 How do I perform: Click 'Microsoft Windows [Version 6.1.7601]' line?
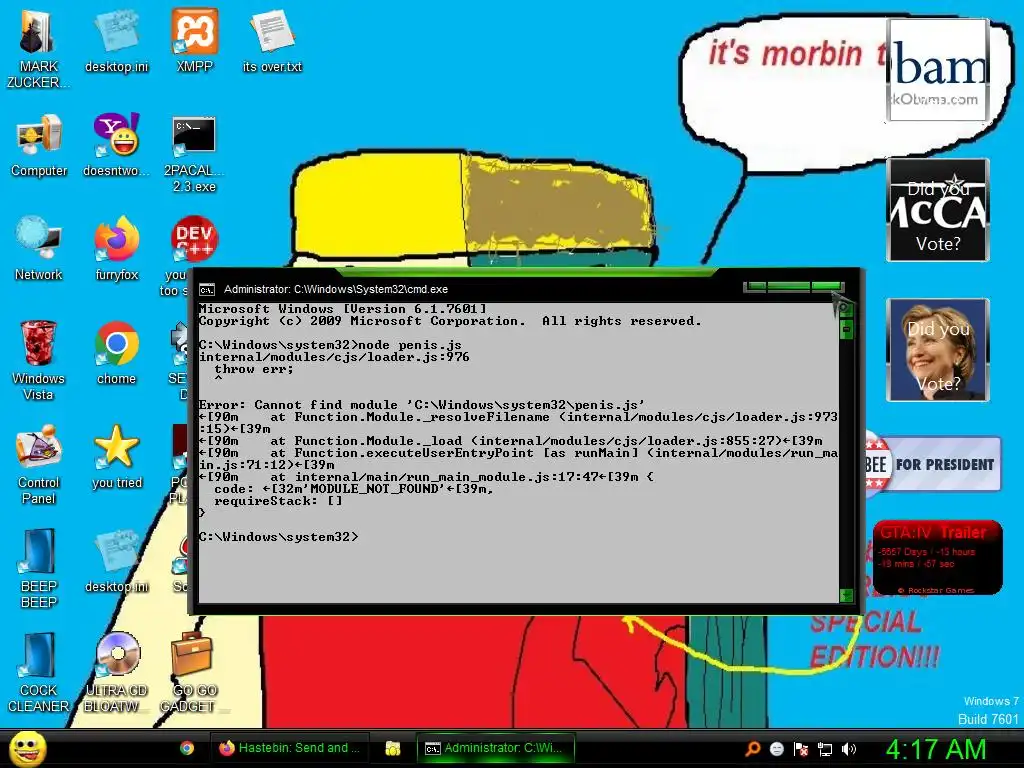[342, 308]
